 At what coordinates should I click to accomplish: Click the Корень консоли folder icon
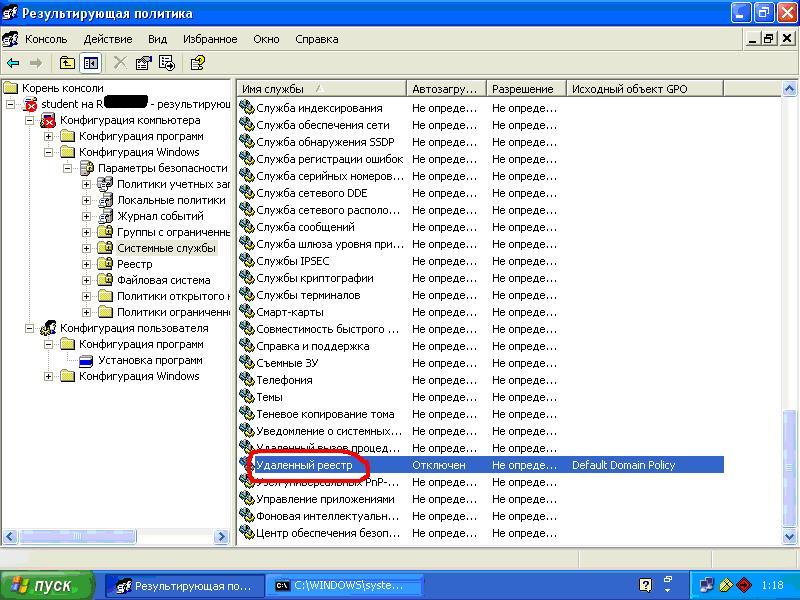click(11, 88)
